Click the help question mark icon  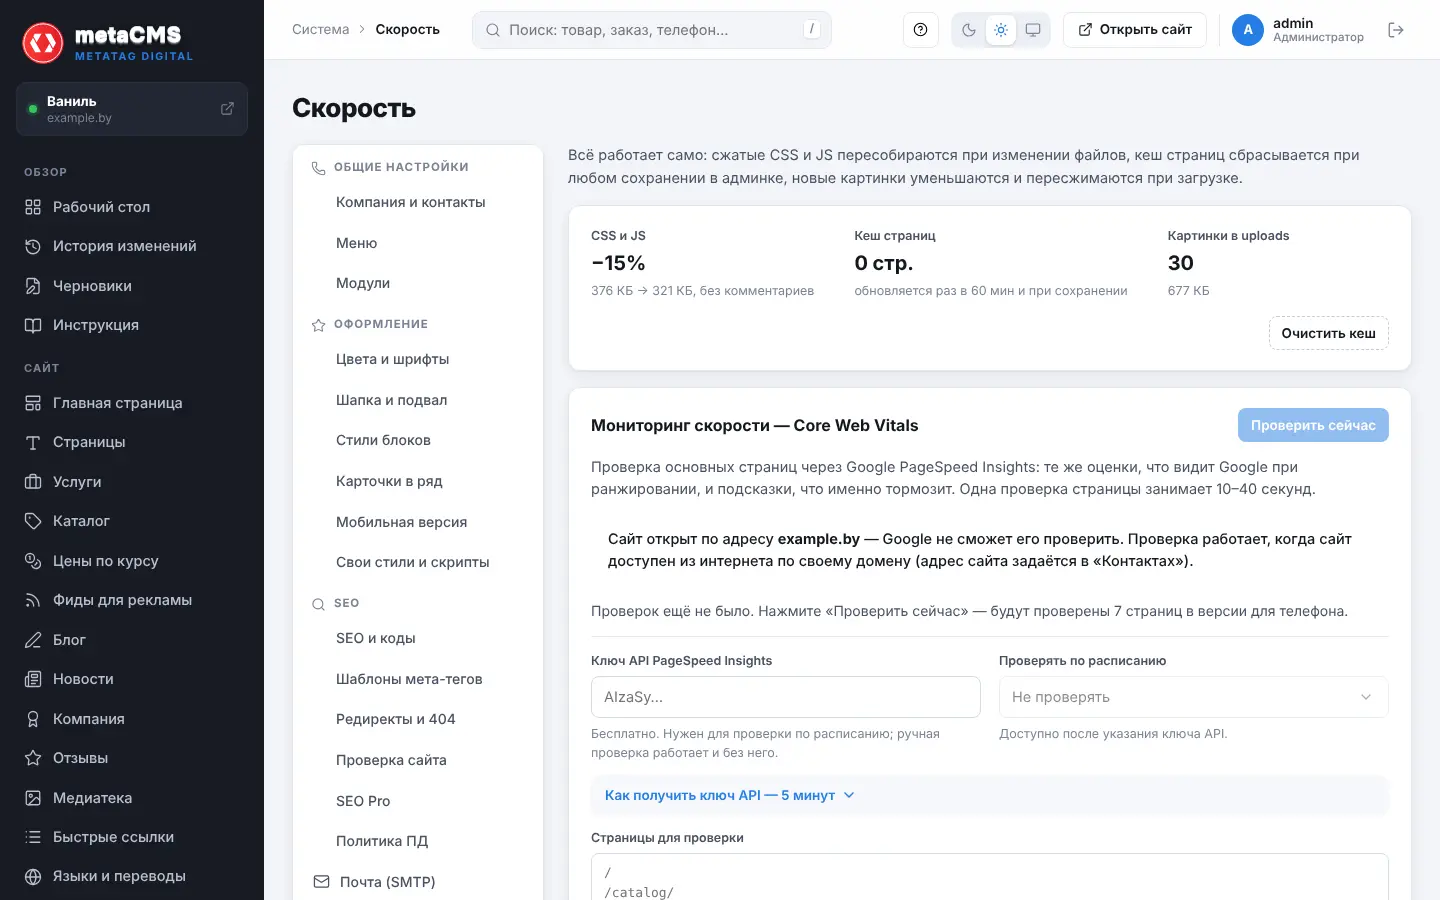coord(920,30)
